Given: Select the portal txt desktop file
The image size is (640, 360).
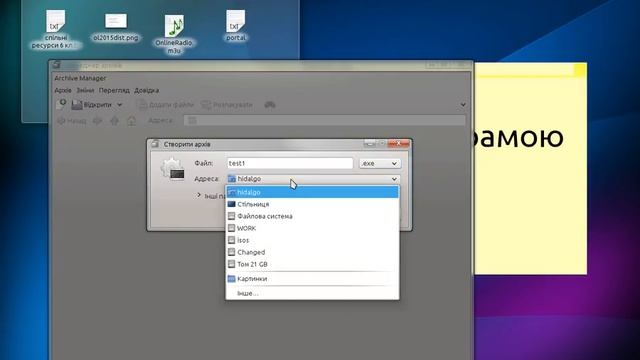Looking at the screenshot, I should [236, 26].
